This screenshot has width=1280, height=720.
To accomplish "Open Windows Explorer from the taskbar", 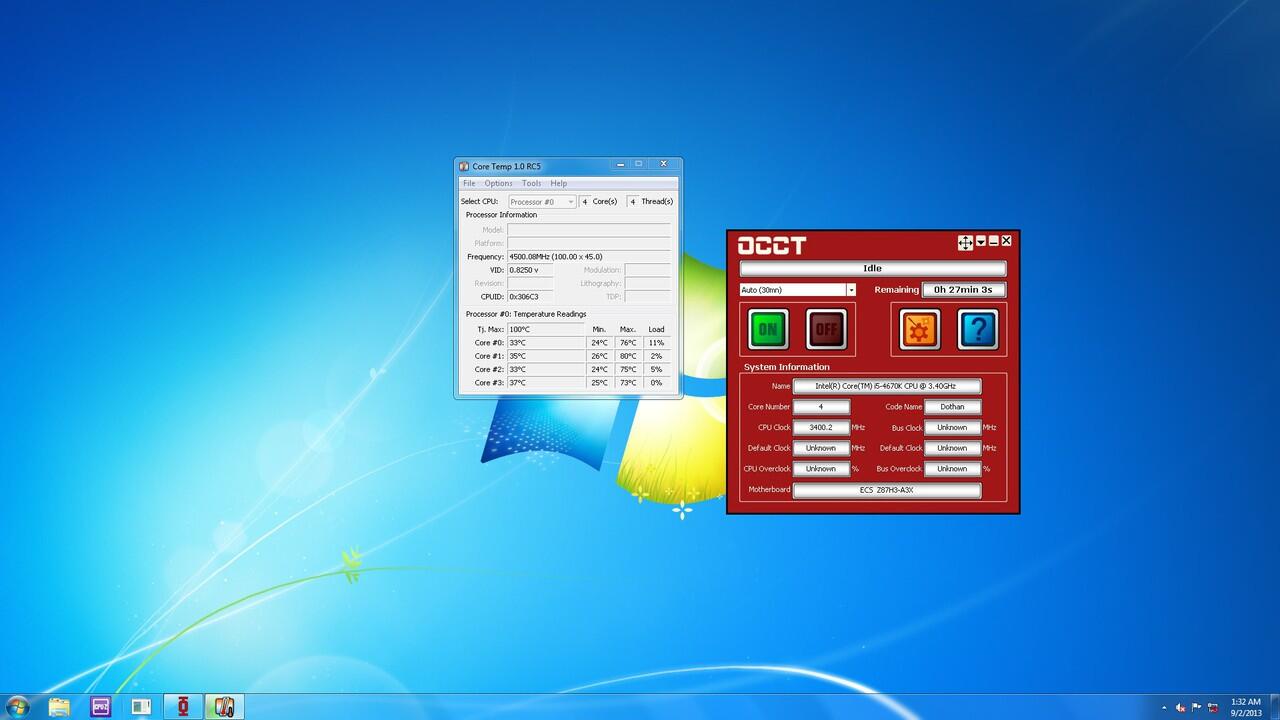I will point(59,707).
